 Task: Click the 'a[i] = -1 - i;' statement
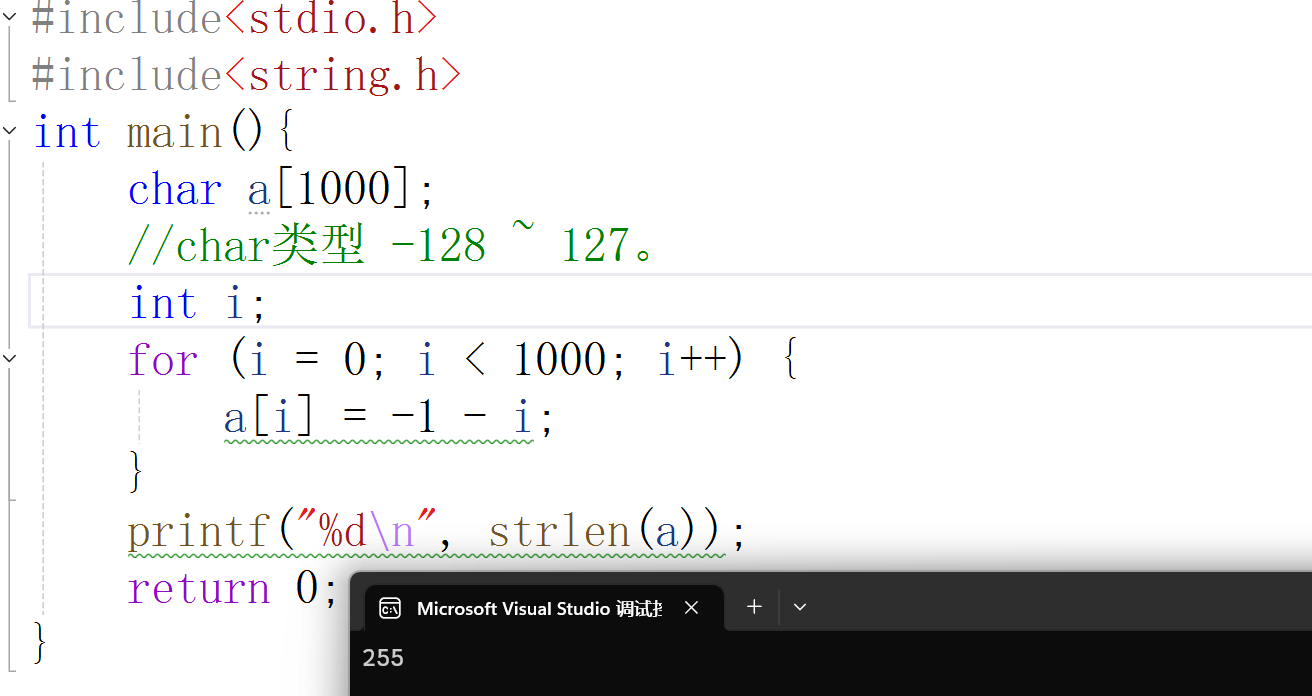389,417
